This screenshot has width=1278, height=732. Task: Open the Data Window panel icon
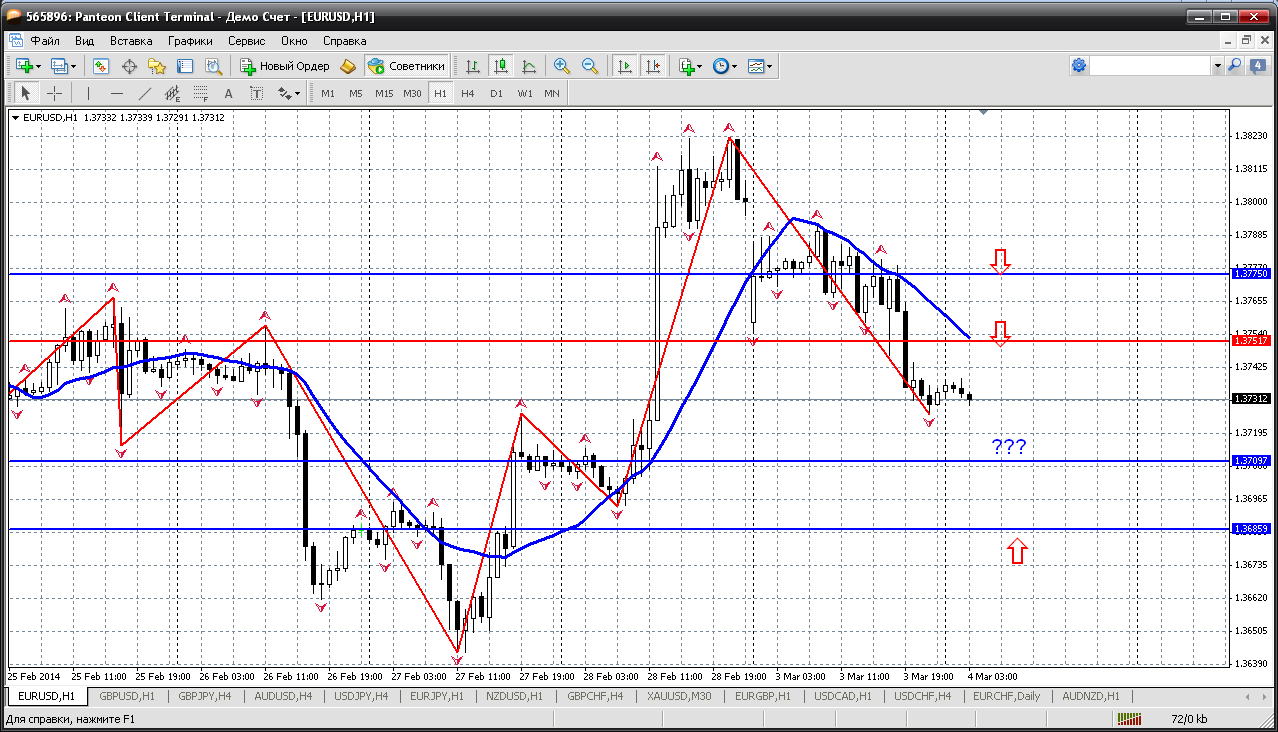129,66
